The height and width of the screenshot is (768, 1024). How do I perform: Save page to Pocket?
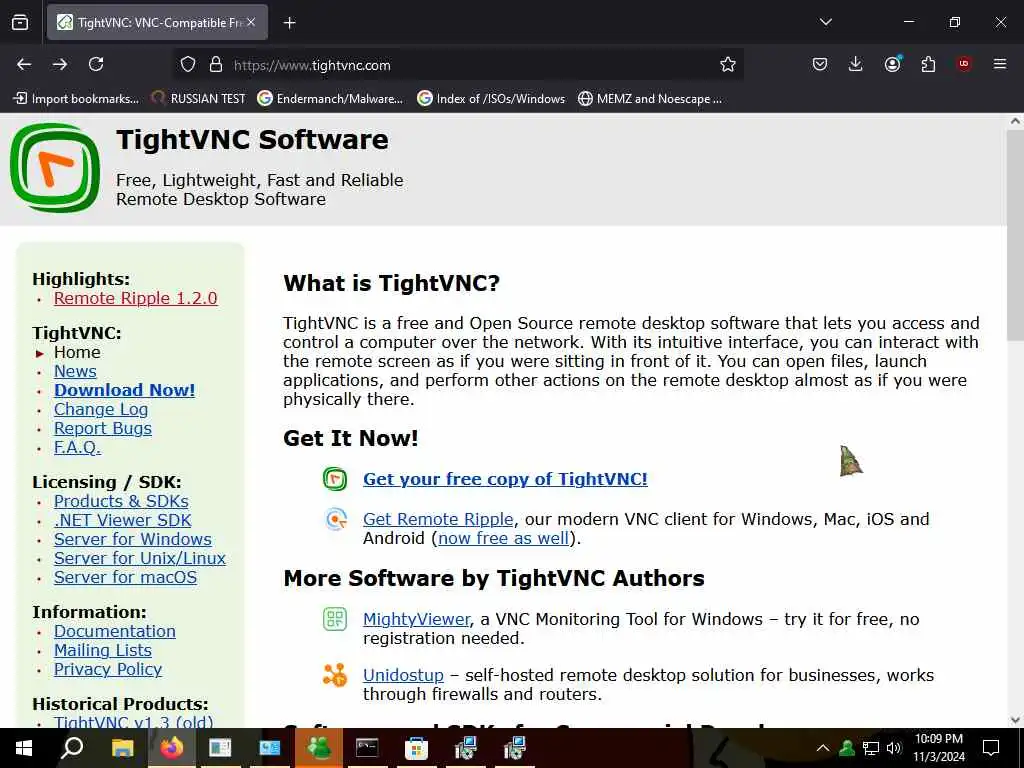tap(820, 64)
